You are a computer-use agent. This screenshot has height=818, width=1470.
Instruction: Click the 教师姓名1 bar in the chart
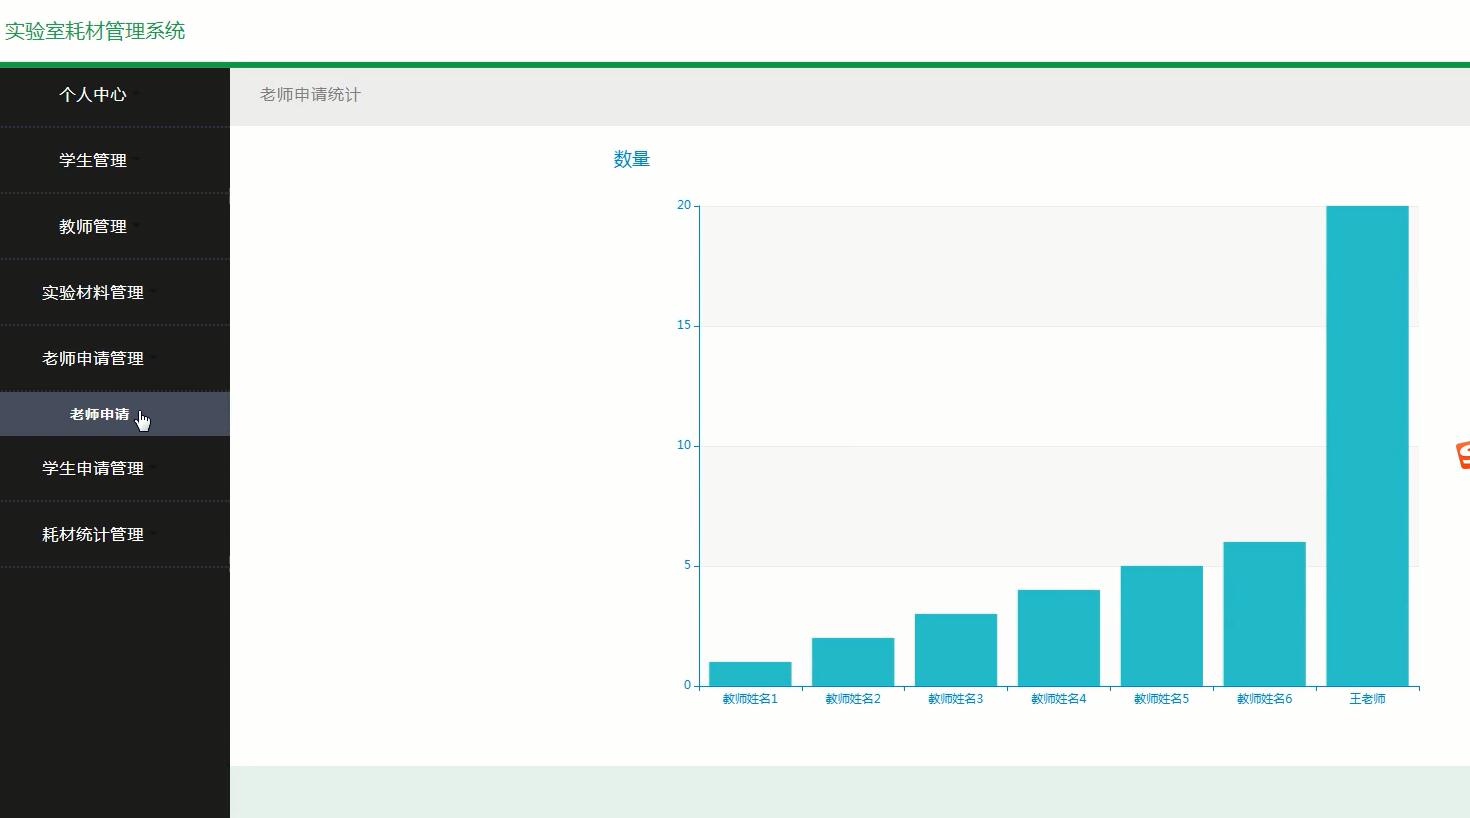[750, 674]
